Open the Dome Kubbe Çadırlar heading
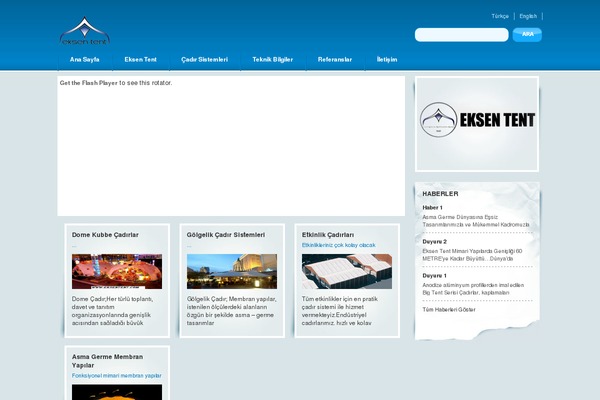The width and height of the screenshot is (600, 400). point(105,235)
